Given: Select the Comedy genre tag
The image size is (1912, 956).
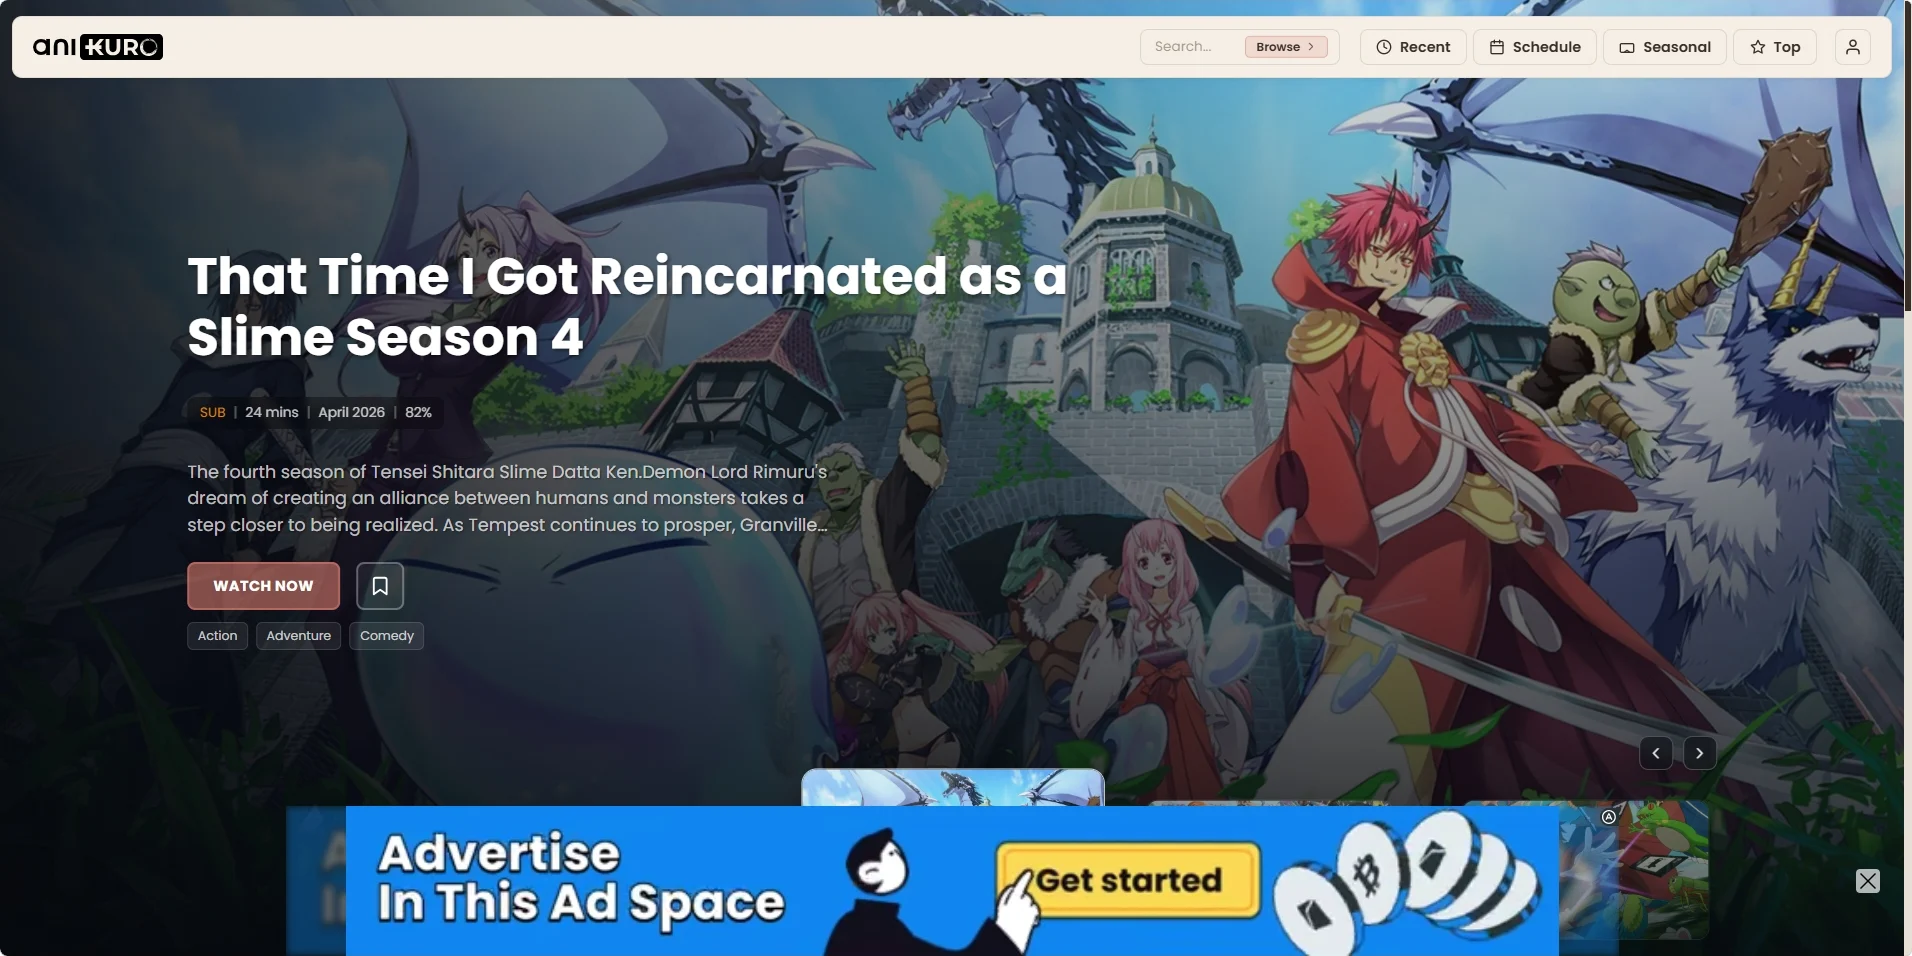Looking at the screenshot, I should click(386, 636).
